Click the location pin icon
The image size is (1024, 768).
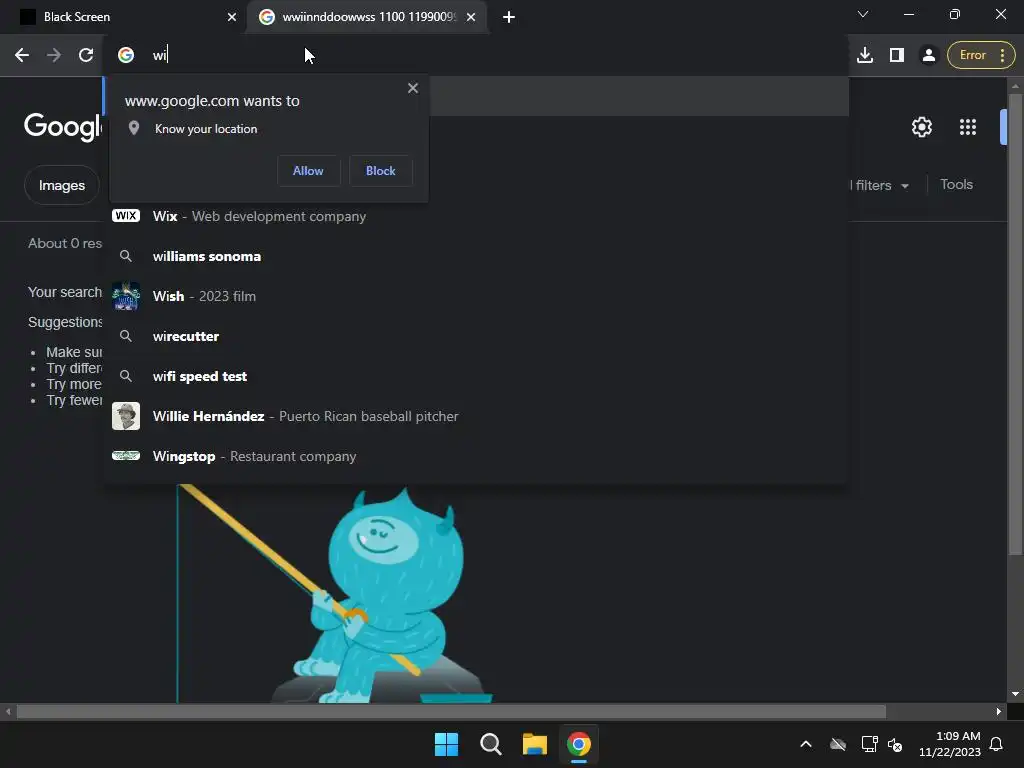pyautogui.click(x=134, y=129)
